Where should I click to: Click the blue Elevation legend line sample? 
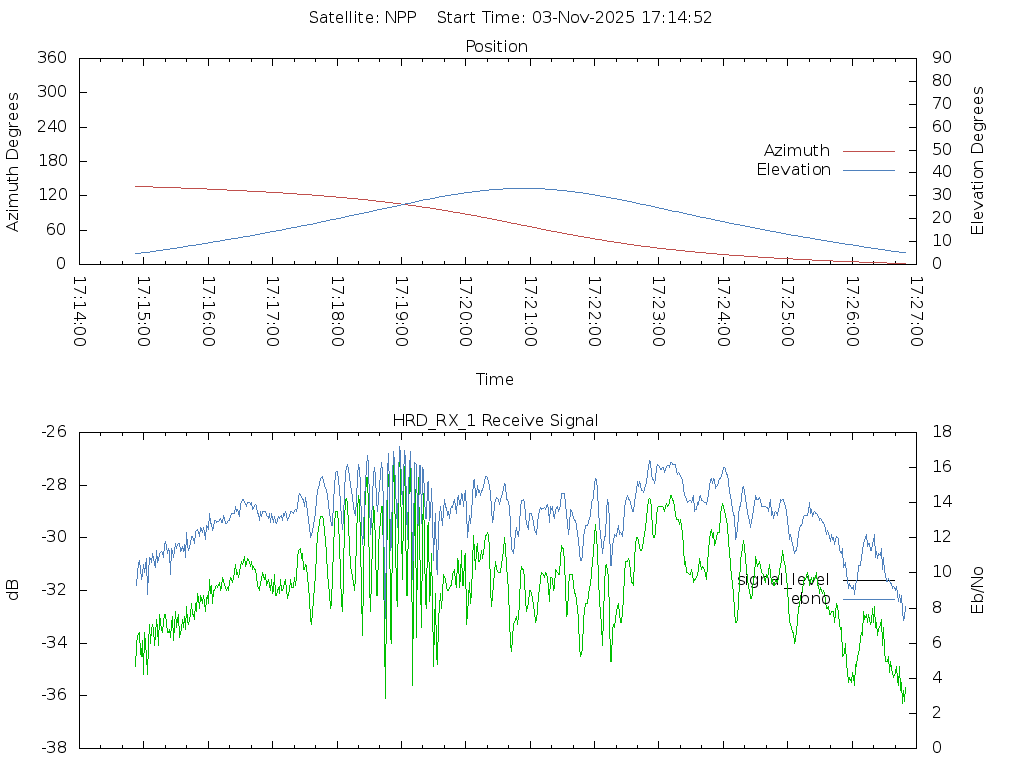click(868, 170)
